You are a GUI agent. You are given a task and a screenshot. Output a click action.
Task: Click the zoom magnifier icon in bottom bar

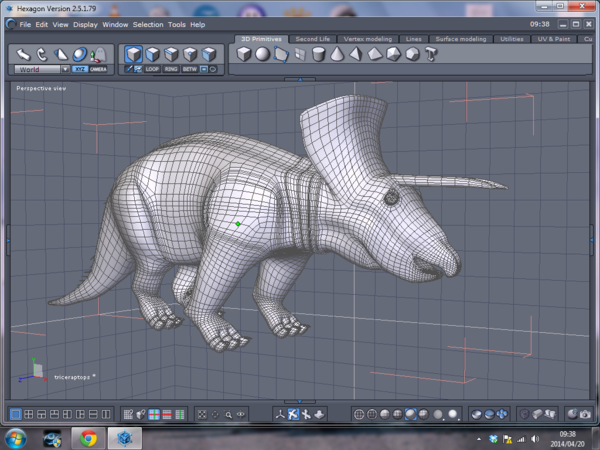229,414
